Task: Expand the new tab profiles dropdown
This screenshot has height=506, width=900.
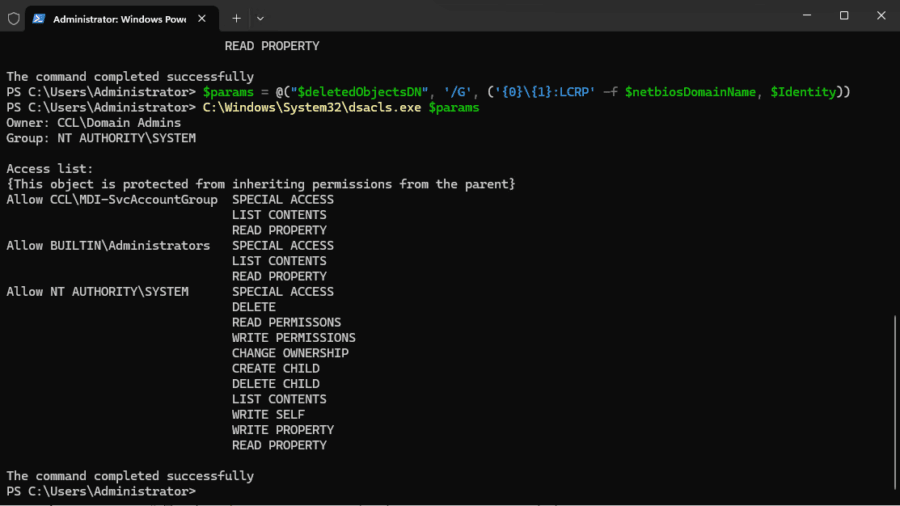Action: (x=260, y=18)
